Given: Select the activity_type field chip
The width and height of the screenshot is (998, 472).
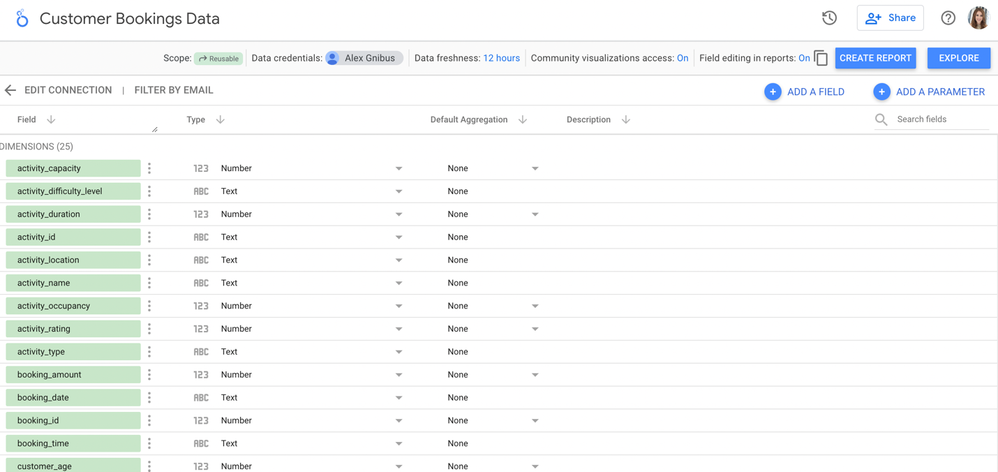Looking at the screenshot, I should [73, 351].
